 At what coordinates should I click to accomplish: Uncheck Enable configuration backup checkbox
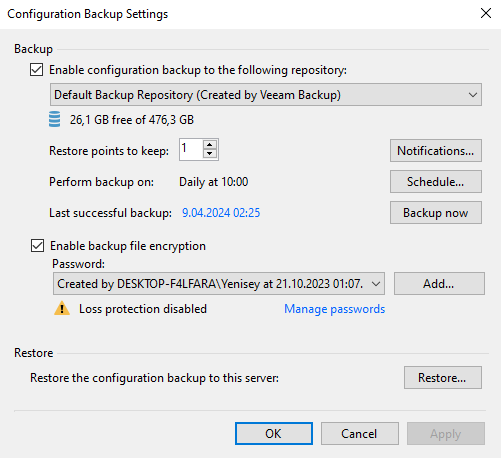[36, 70]
